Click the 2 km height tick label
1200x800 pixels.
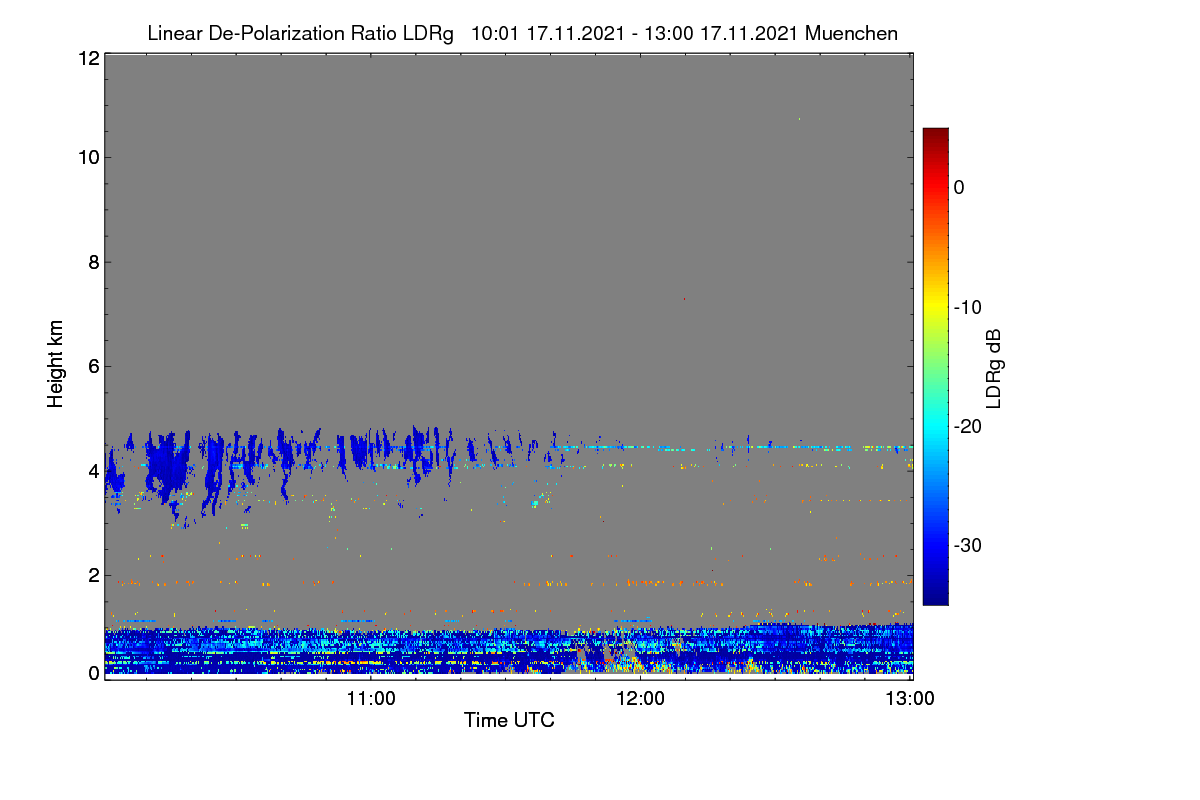94,574
